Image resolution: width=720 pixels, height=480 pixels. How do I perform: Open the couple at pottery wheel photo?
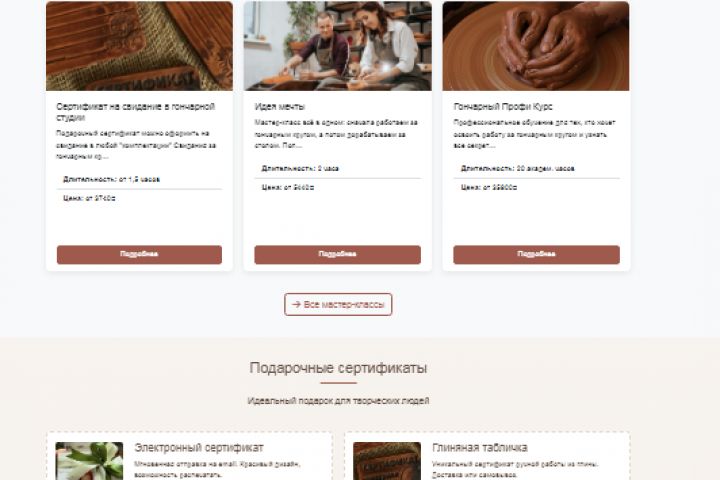coord(338,46)
